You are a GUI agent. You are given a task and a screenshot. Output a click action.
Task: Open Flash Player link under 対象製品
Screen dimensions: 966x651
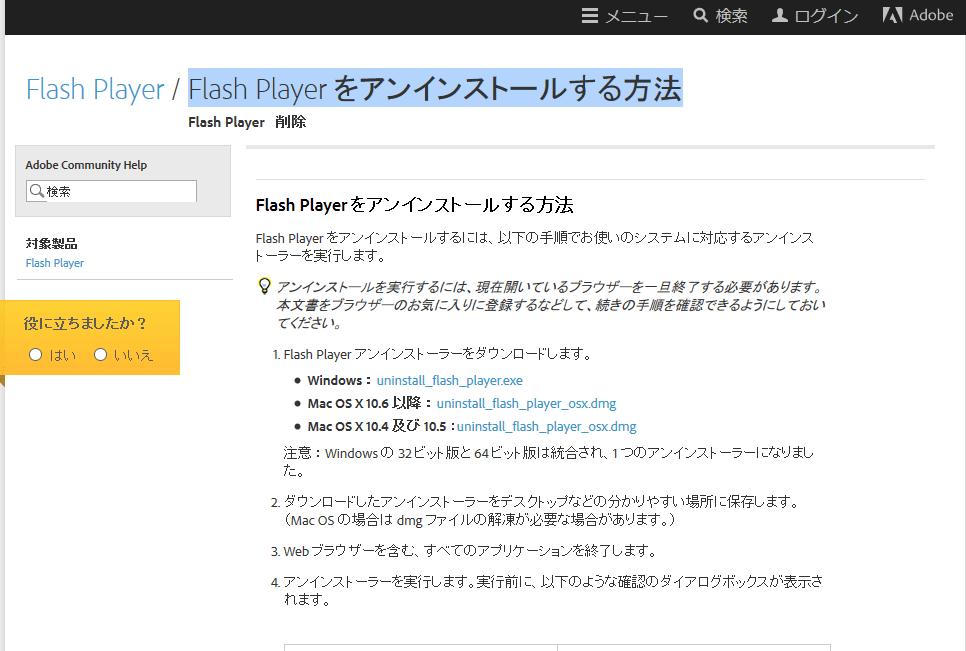tap(55, 263)
